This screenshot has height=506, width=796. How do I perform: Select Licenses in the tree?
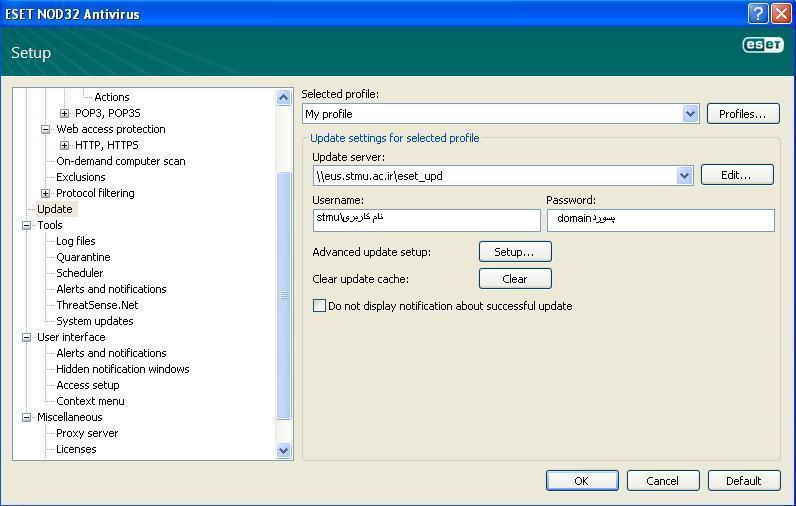click(76, 449)
